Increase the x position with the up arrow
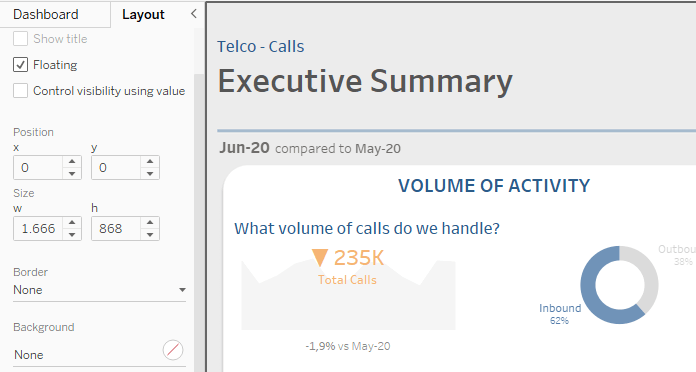Screen dimensions: 696x372 [72, 162]
